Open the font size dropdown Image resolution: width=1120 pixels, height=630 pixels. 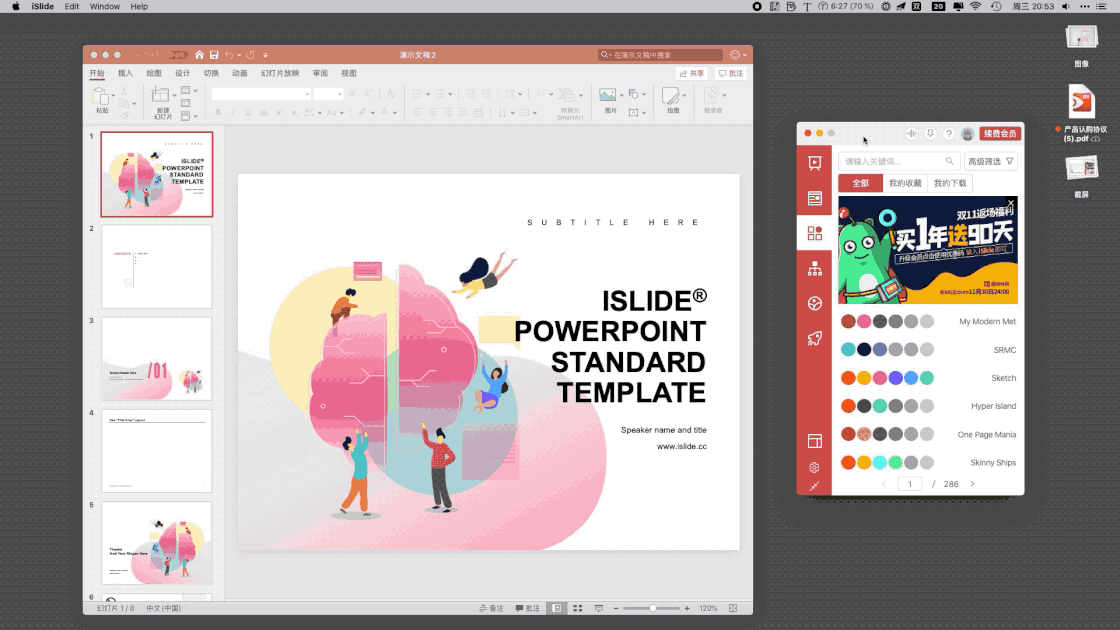coord(339,94)
